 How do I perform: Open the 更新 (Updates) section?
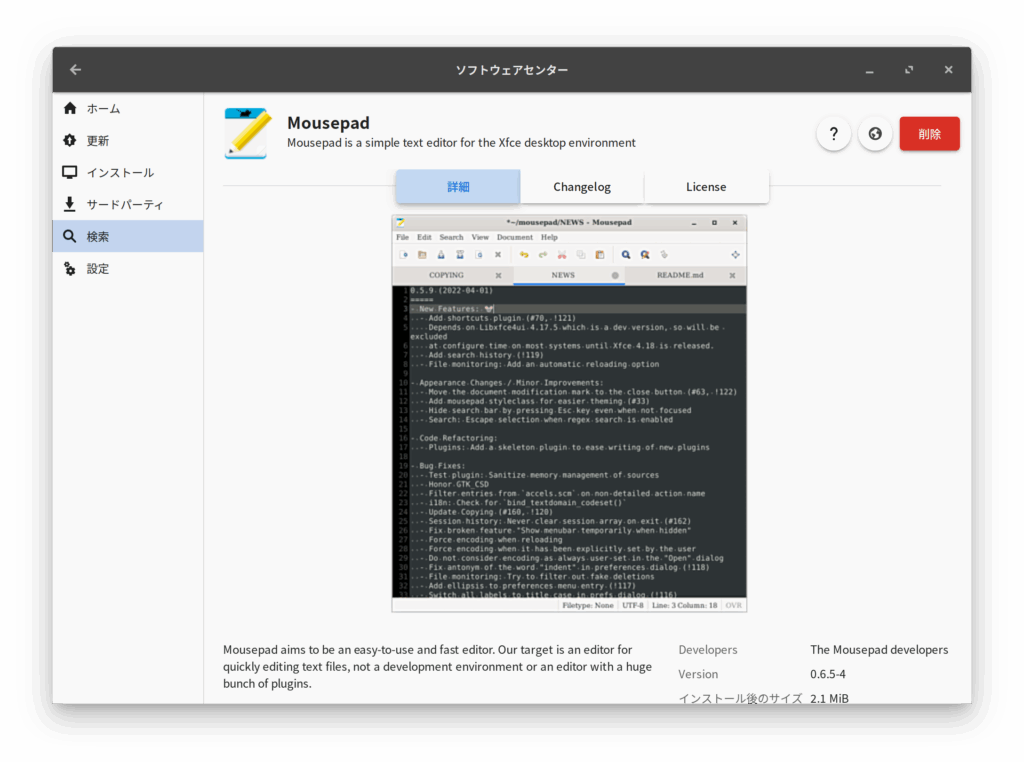[x=128, y=140]
